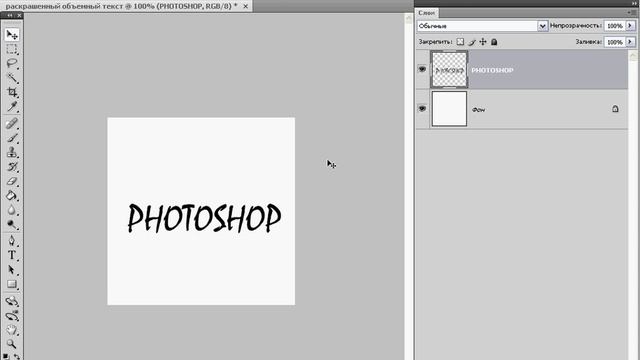
Task: Select the Healing Brush tool
Action: click(12, 123)
